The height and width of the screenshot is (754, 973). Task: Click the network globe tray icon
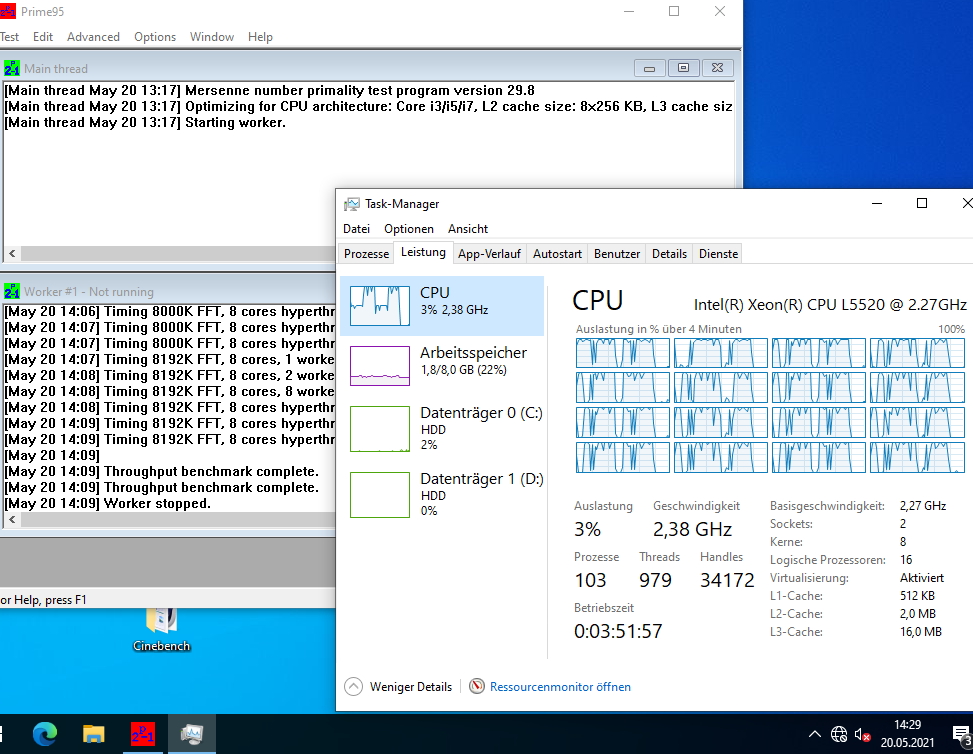coord(839,734)
